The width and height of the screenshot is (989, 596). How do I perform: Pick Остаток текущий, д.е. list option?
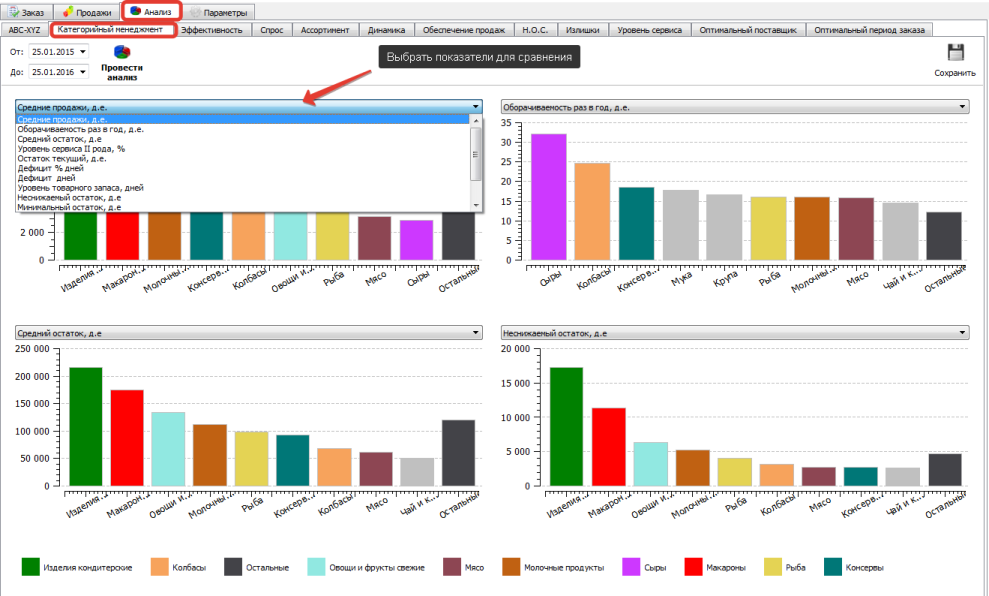click(x=62, y=159)
